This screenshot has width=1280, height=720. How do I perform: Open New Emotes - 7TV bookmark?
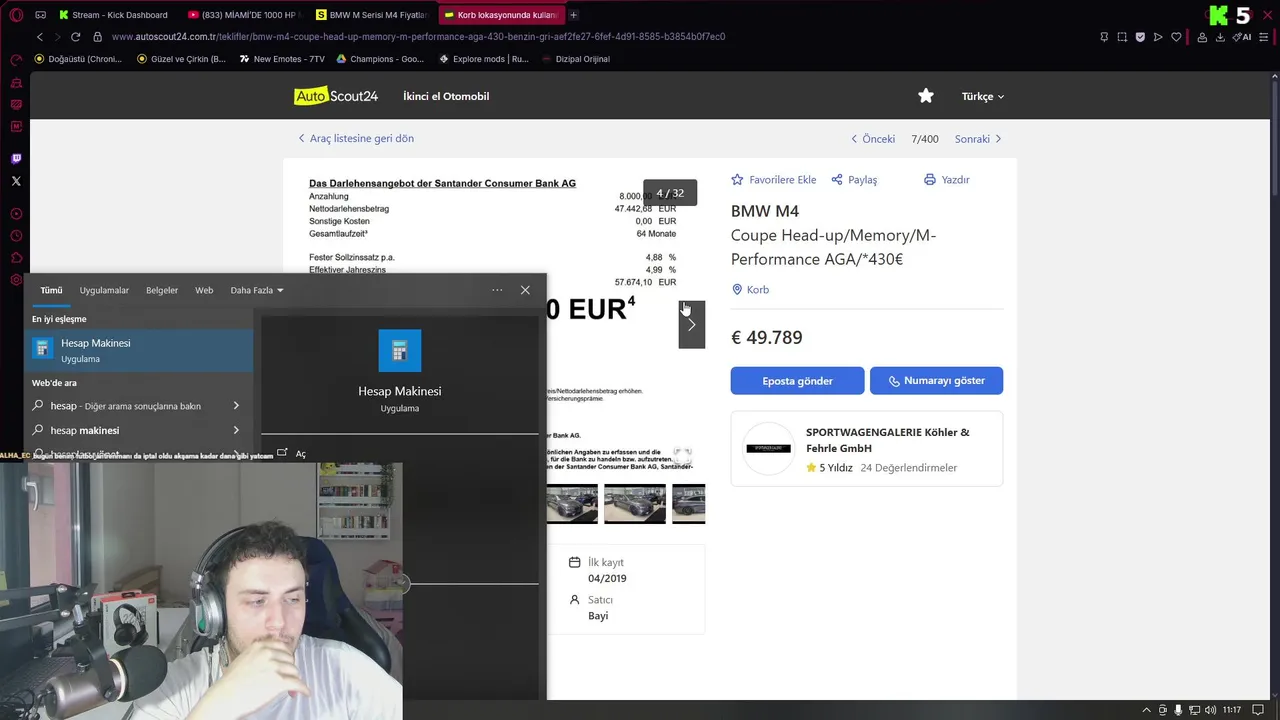click(x=282, y=59)
